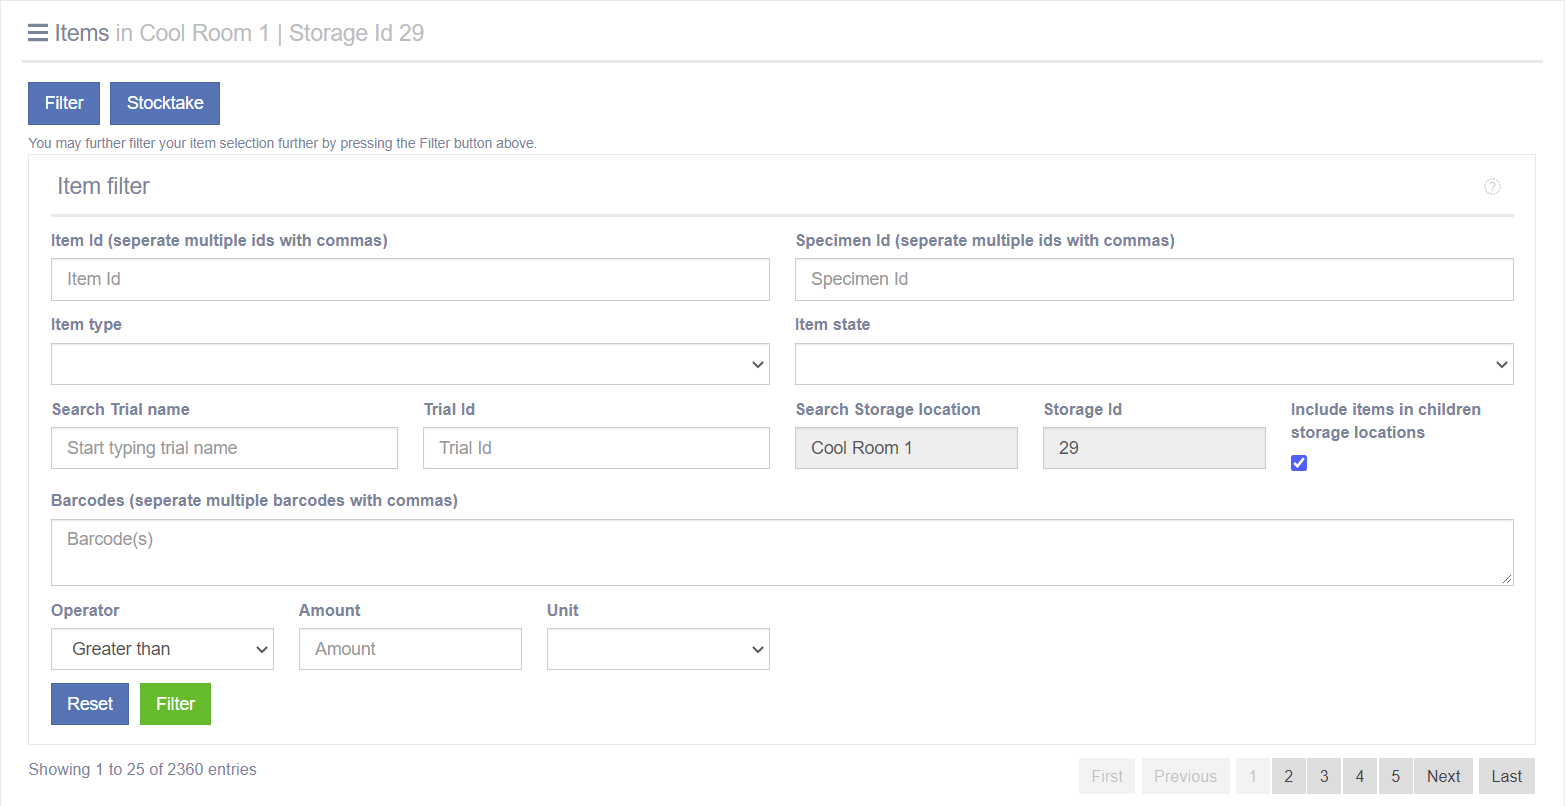This screenshot has width=1565, height=806.
Task: Click the Amount input field
Action: click(410, 649)
